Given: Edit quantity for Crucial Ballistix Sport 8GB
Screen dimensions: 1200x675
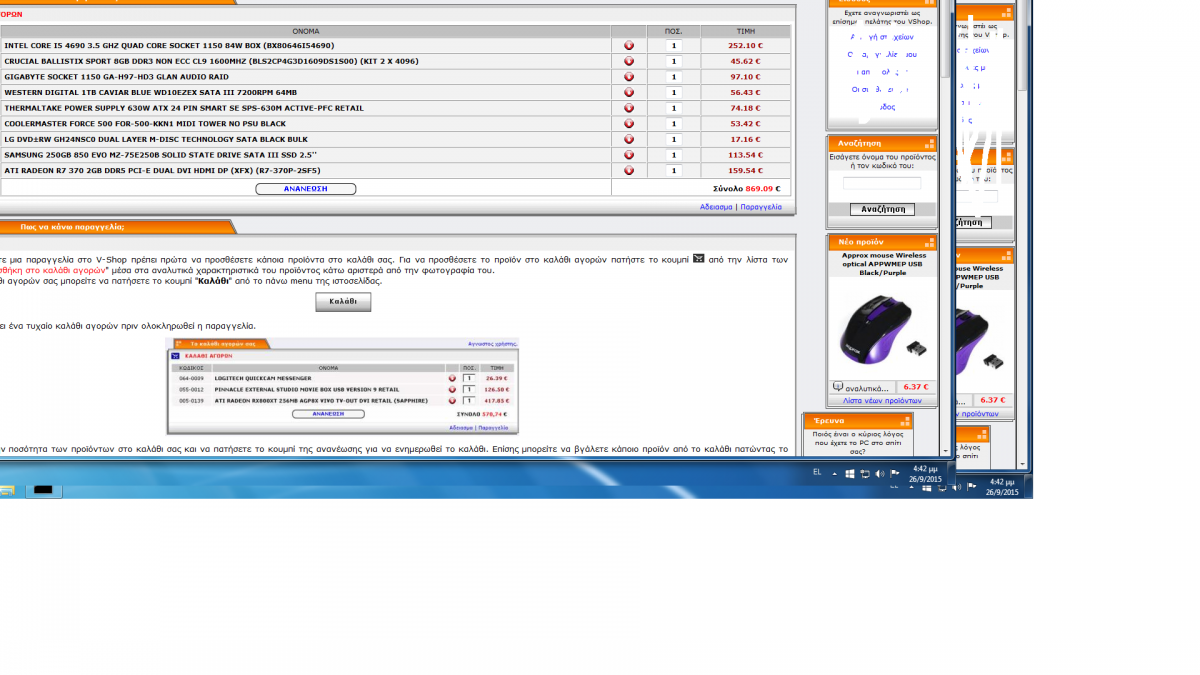Looking at the screenshot, I should point(673,61).
